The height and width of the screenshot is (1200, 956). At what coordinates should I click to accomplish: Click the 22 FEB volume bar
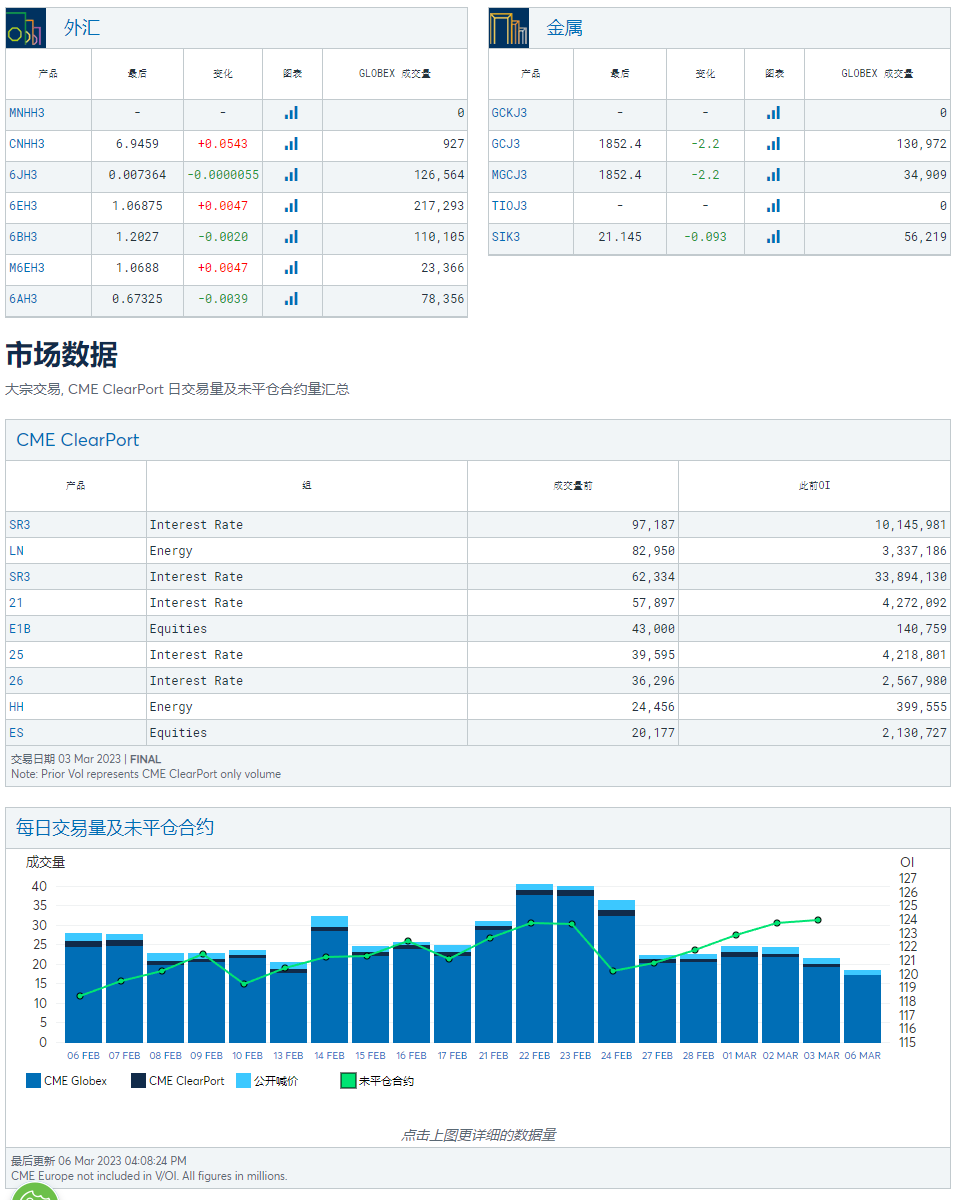[x=534, y=963]
